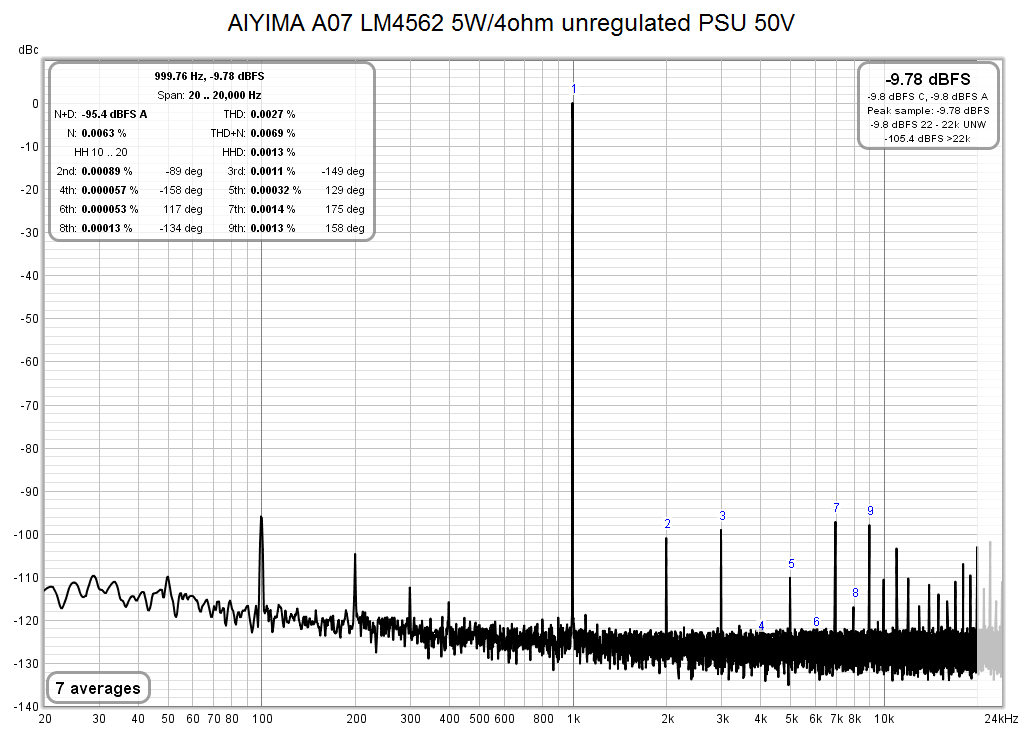This screenshot has height=730, width=1024.
Task: Select the blue "5" harmonic marker label
Action: 792,563
